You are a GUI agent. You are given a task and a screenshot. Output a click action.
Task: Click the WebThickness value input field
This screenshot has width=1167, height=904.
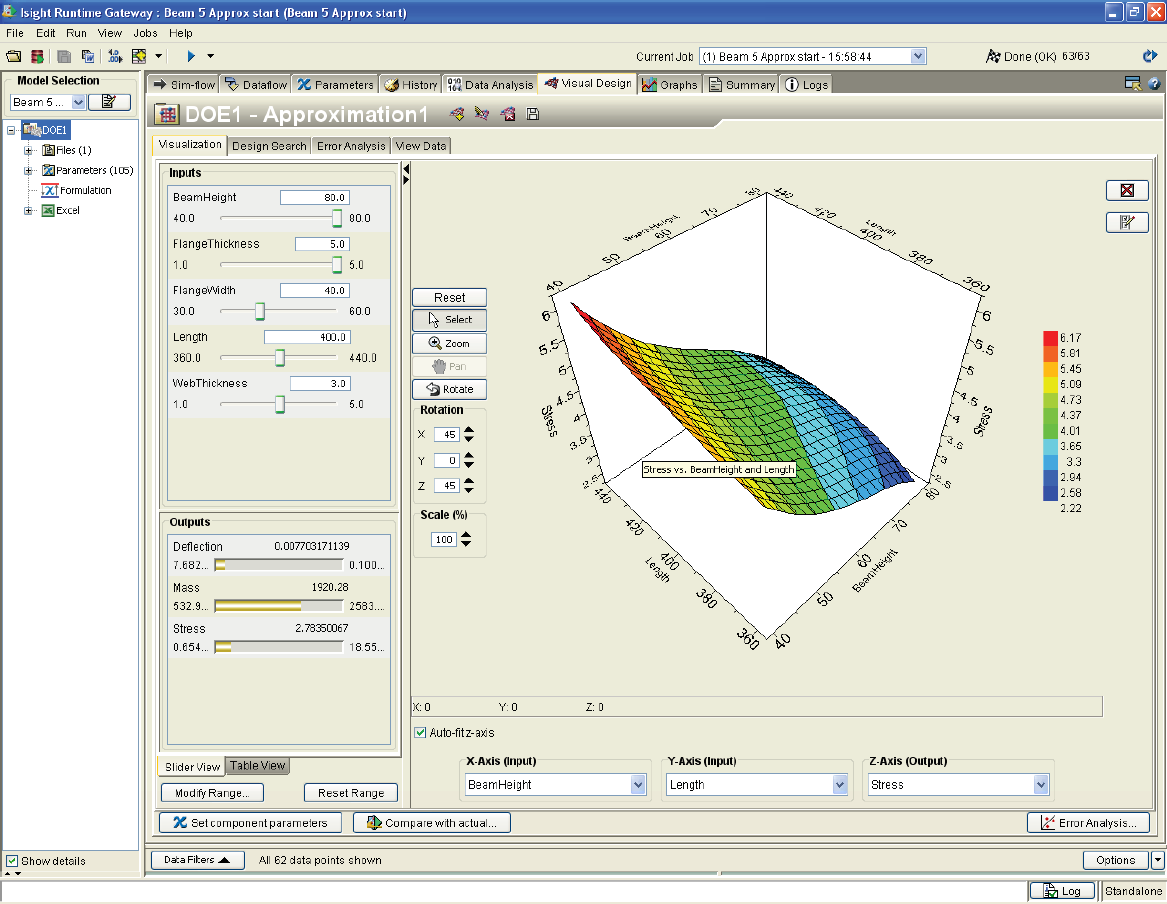[319, 383]
